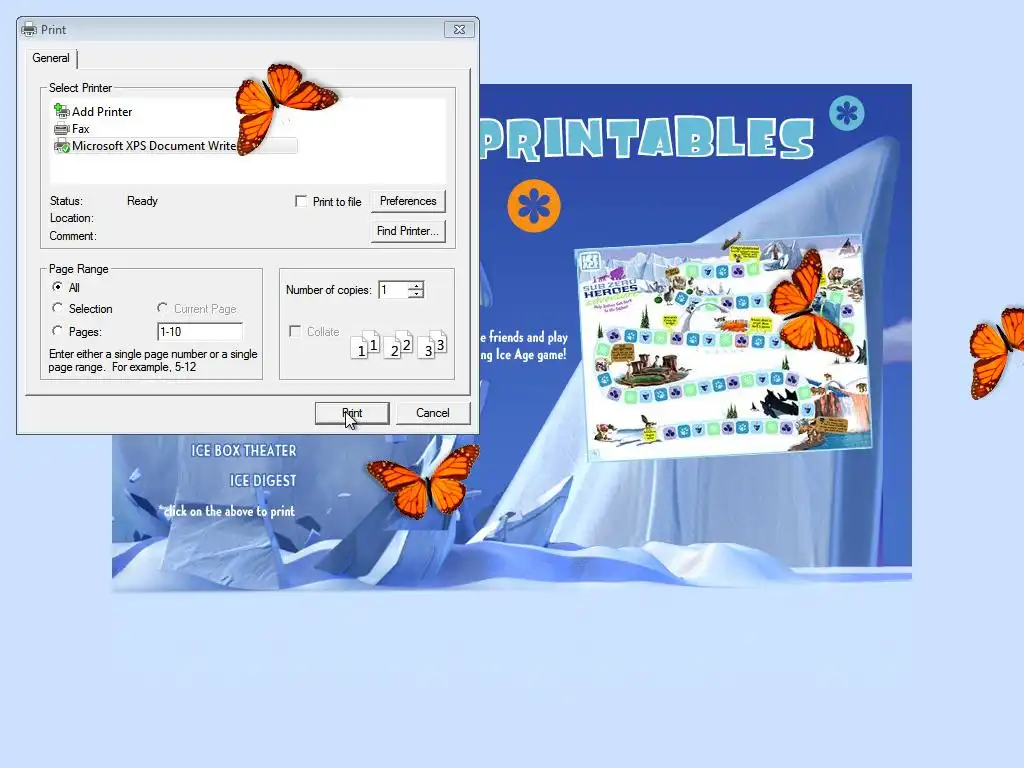
Task: Click the Find Printer... button
Action: pyautogui.click(x=408, y=231)
